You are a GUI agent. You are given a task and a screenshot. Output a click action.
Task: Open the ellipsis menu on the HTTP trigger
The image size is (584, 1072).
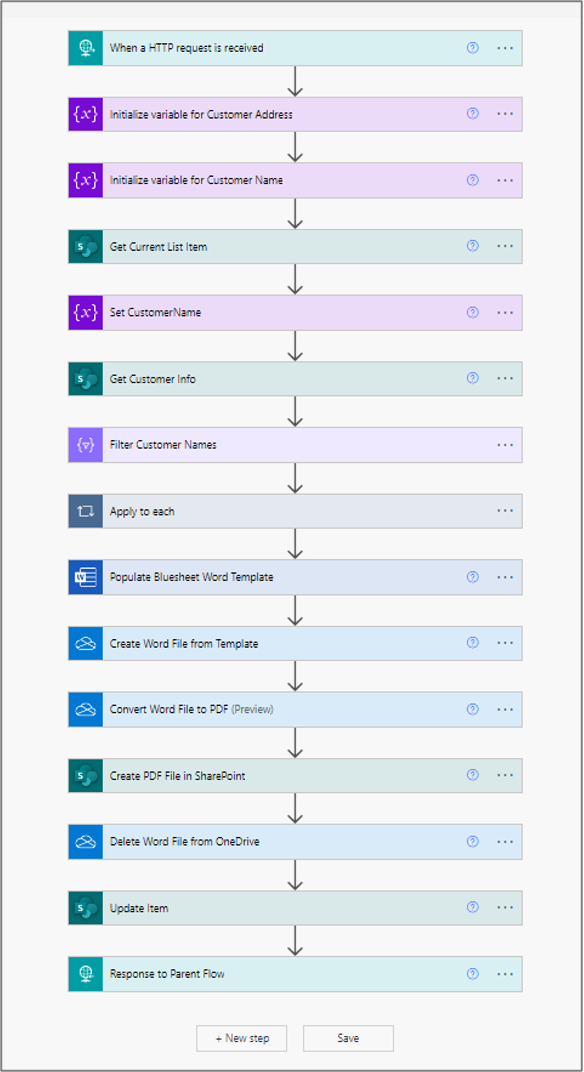click(x=505, y=47)
